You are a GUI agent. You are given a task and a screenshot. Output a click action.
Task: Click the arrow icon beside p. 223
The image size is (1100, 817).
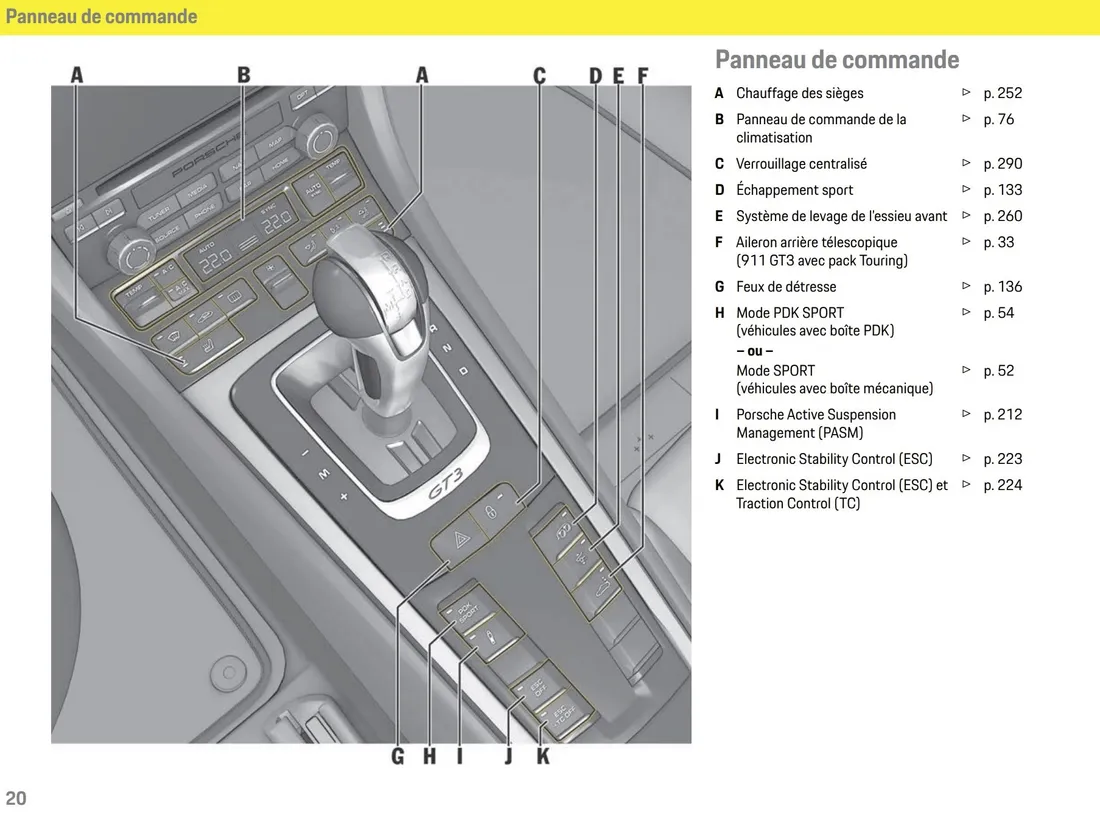coord(966,458)
